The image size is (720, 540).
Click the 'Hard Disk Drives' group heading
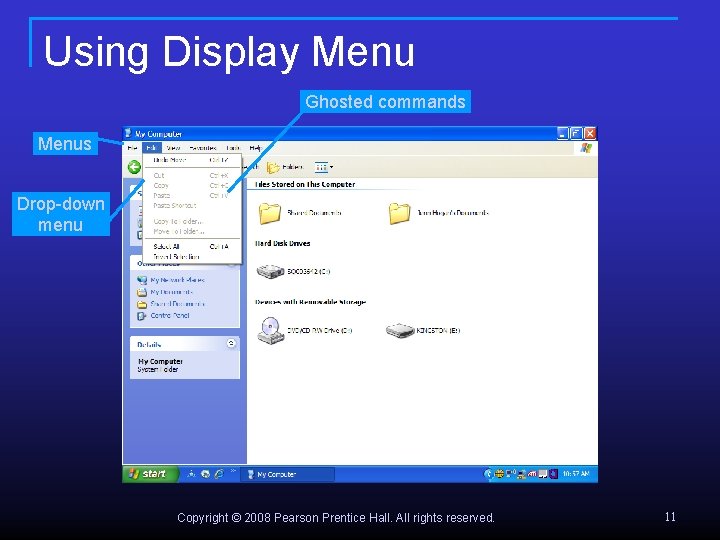coord(282,243)
